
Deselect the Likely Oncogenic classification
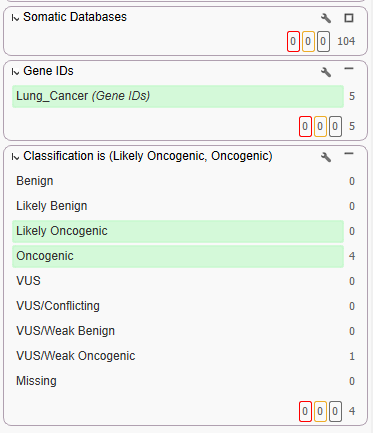(178, 231)
